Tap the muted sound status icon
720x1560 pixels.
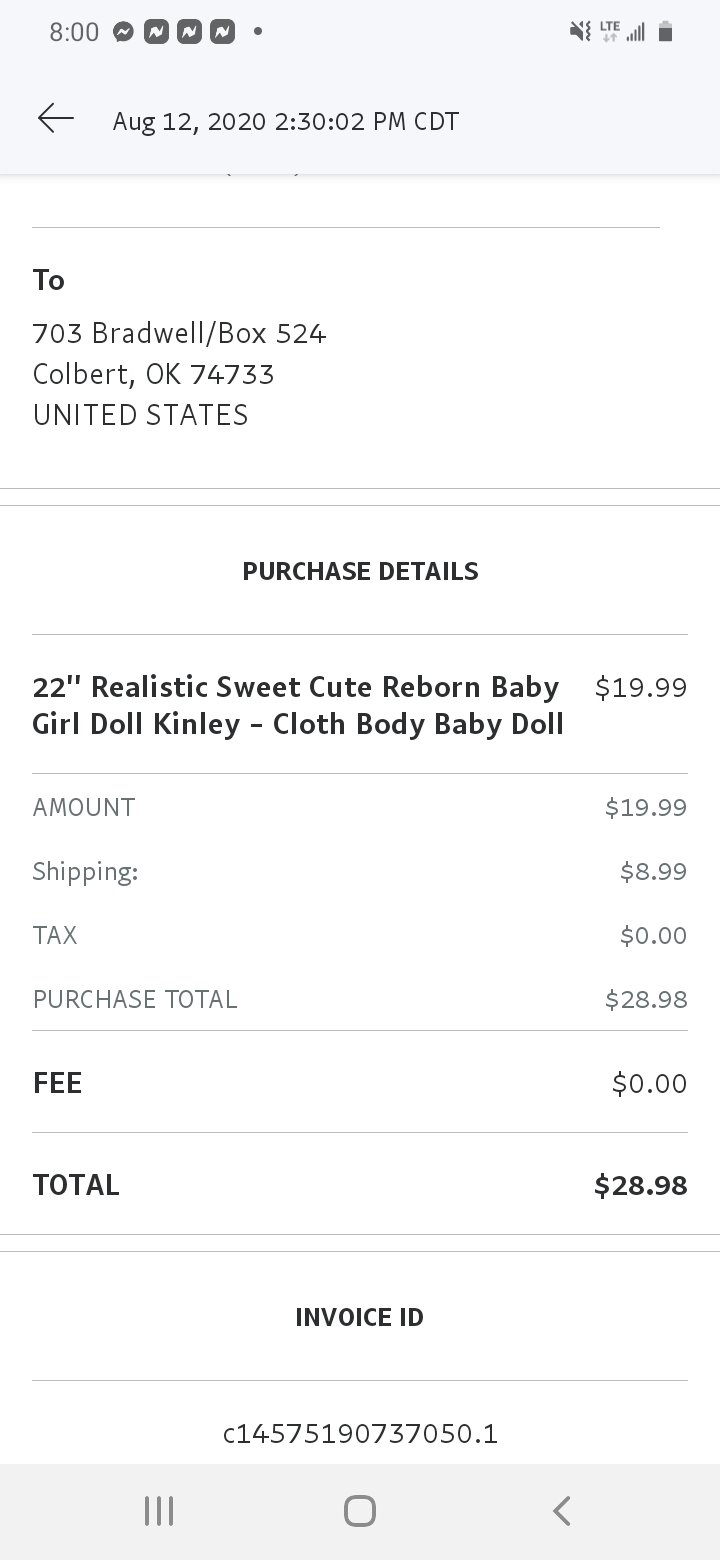(x=581, y=32)
